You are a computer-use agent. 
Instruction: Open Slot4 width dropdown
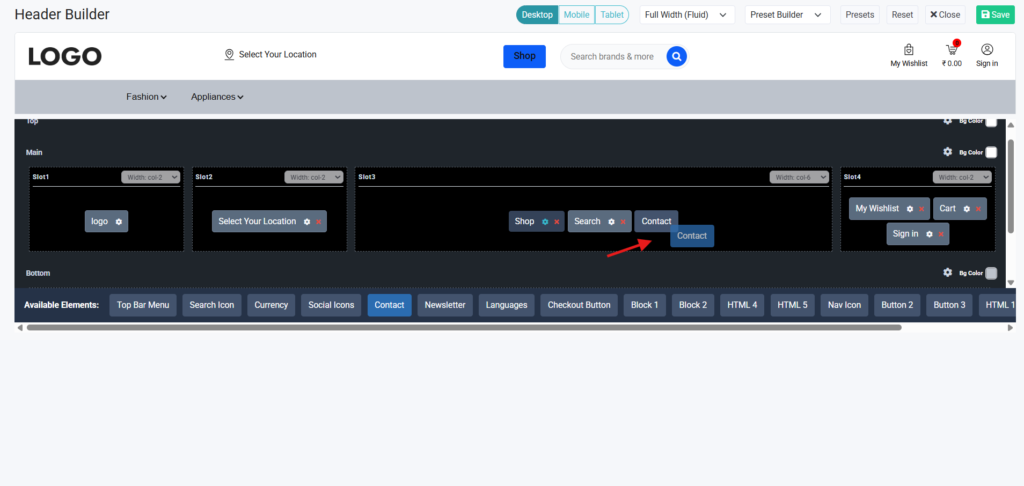(x=963, y=177)
